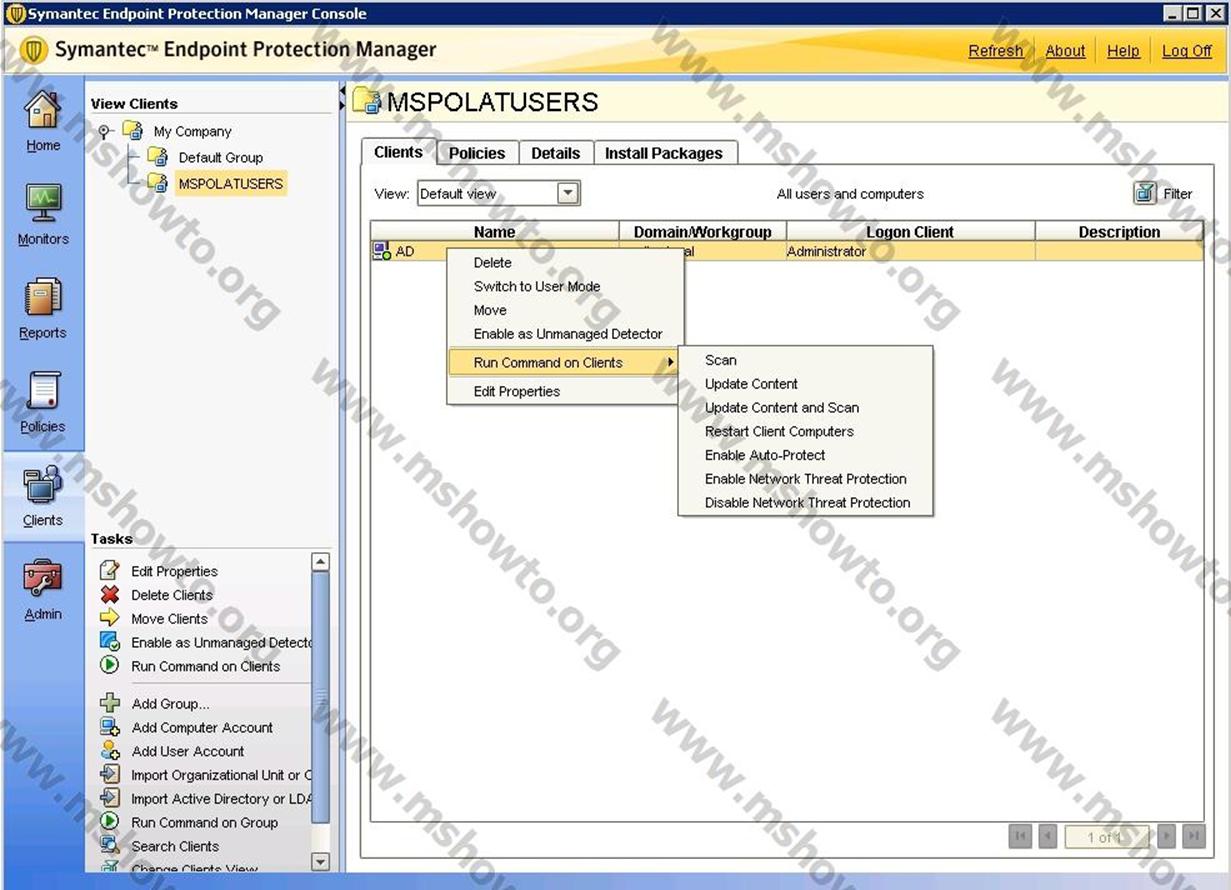The height and width of the screenshot is (890, 1231).
Task: Open the Home page icon
Action: coord(42,110)
